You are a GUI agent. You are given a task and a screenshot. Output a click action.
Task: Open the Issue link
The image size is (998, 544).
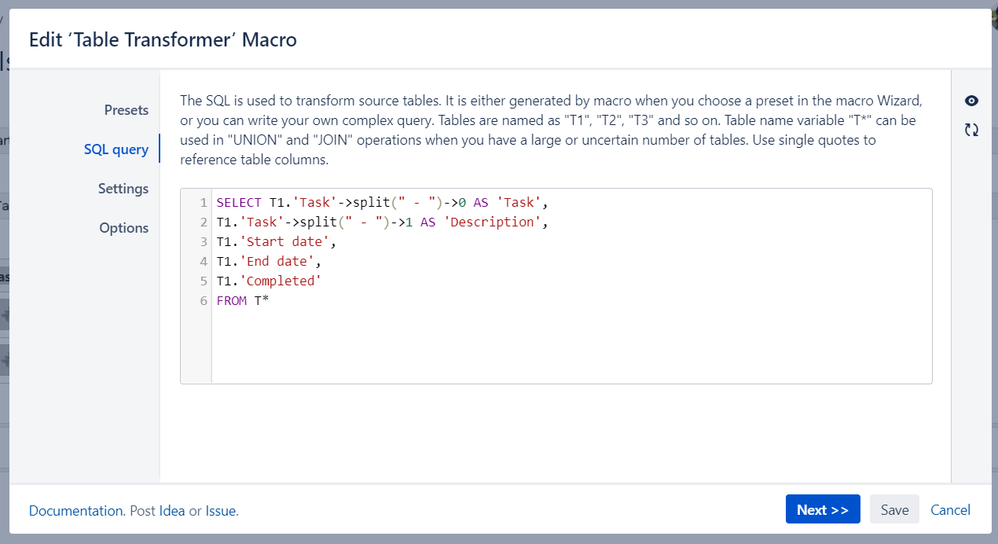(x=220, y=511)
